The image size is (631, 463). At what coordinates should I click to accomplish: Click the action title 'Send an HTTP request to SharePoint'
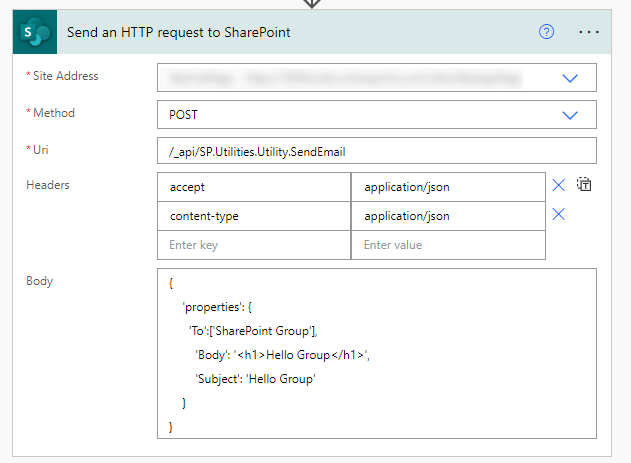click(179, 32)
